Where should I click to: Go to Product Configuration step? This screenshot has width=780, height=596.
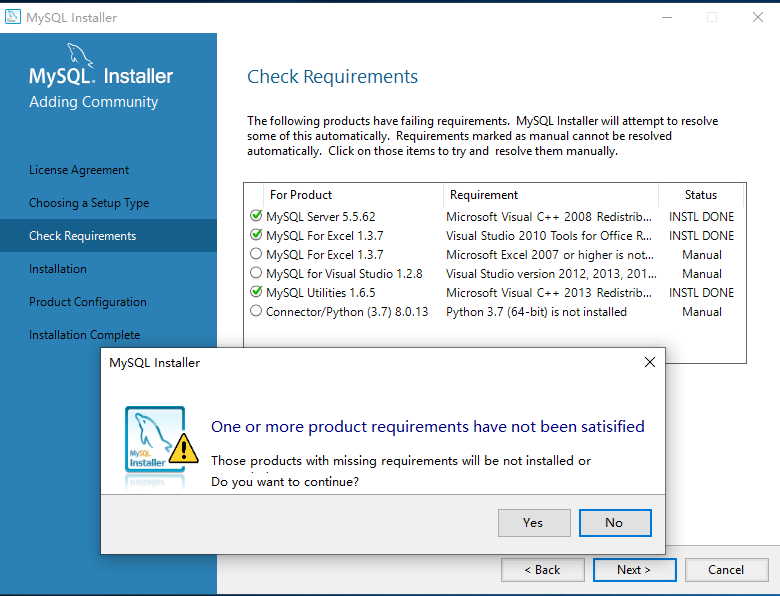[88, 302]
